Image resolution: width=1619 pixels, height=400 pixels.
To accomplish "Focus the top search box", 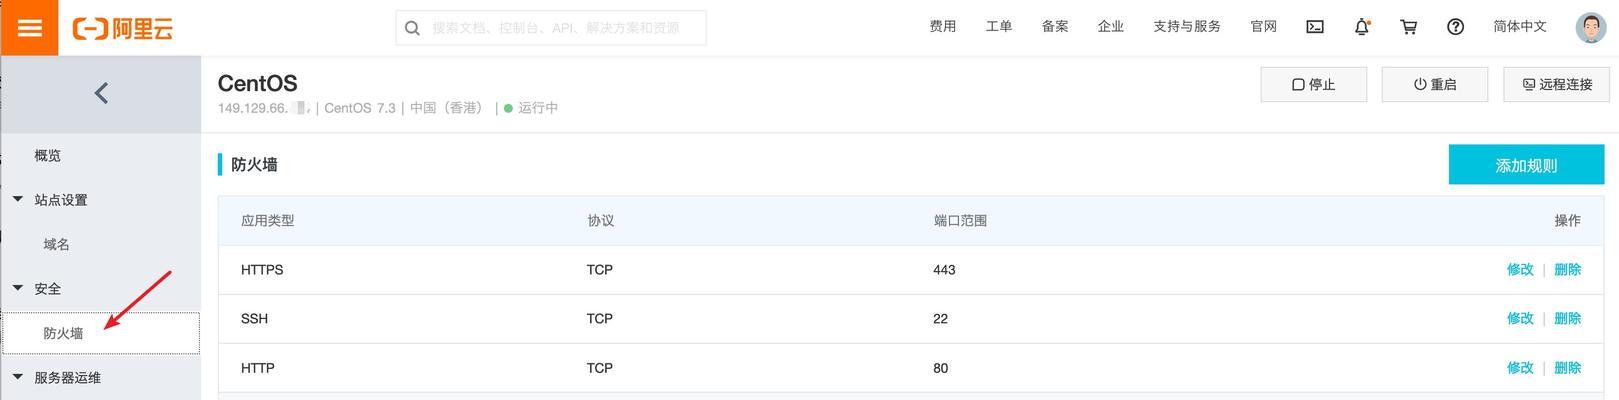I will 551,28.
